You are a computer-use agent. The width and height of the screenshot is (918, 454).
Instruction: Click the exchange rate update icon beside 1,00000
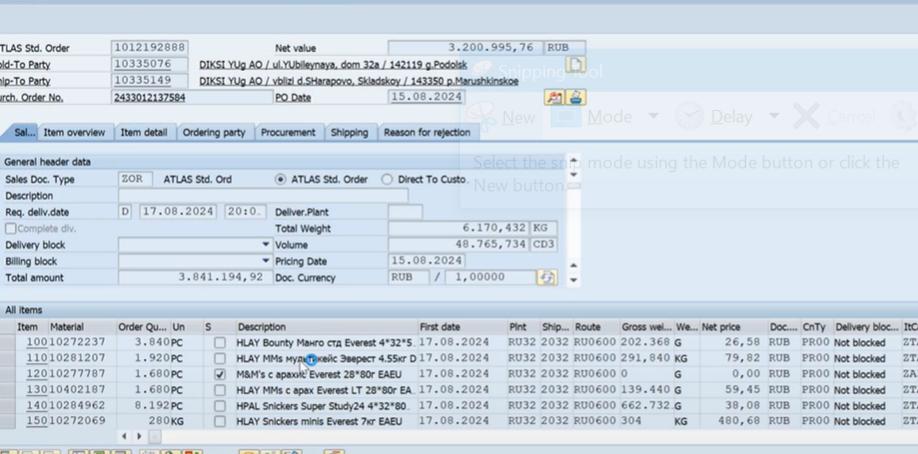547,278
